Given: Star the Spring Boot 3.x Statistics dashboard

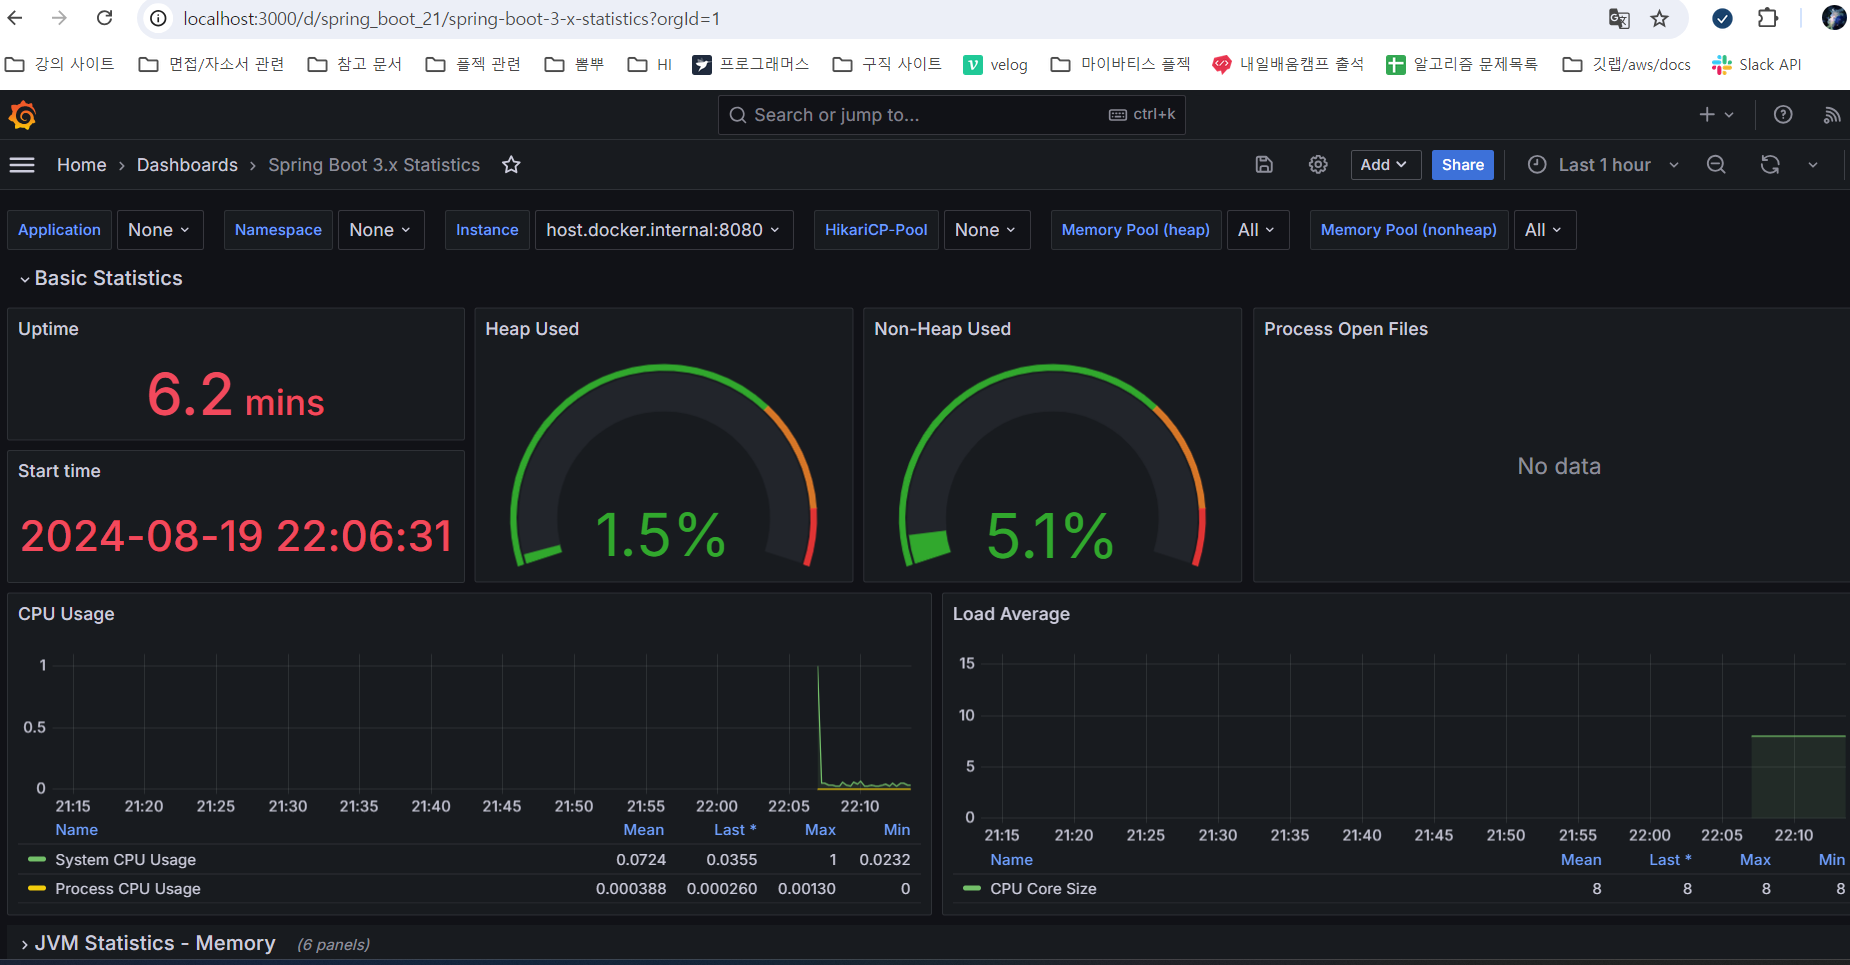Looking at the screenshot, I should click(511, 165).
